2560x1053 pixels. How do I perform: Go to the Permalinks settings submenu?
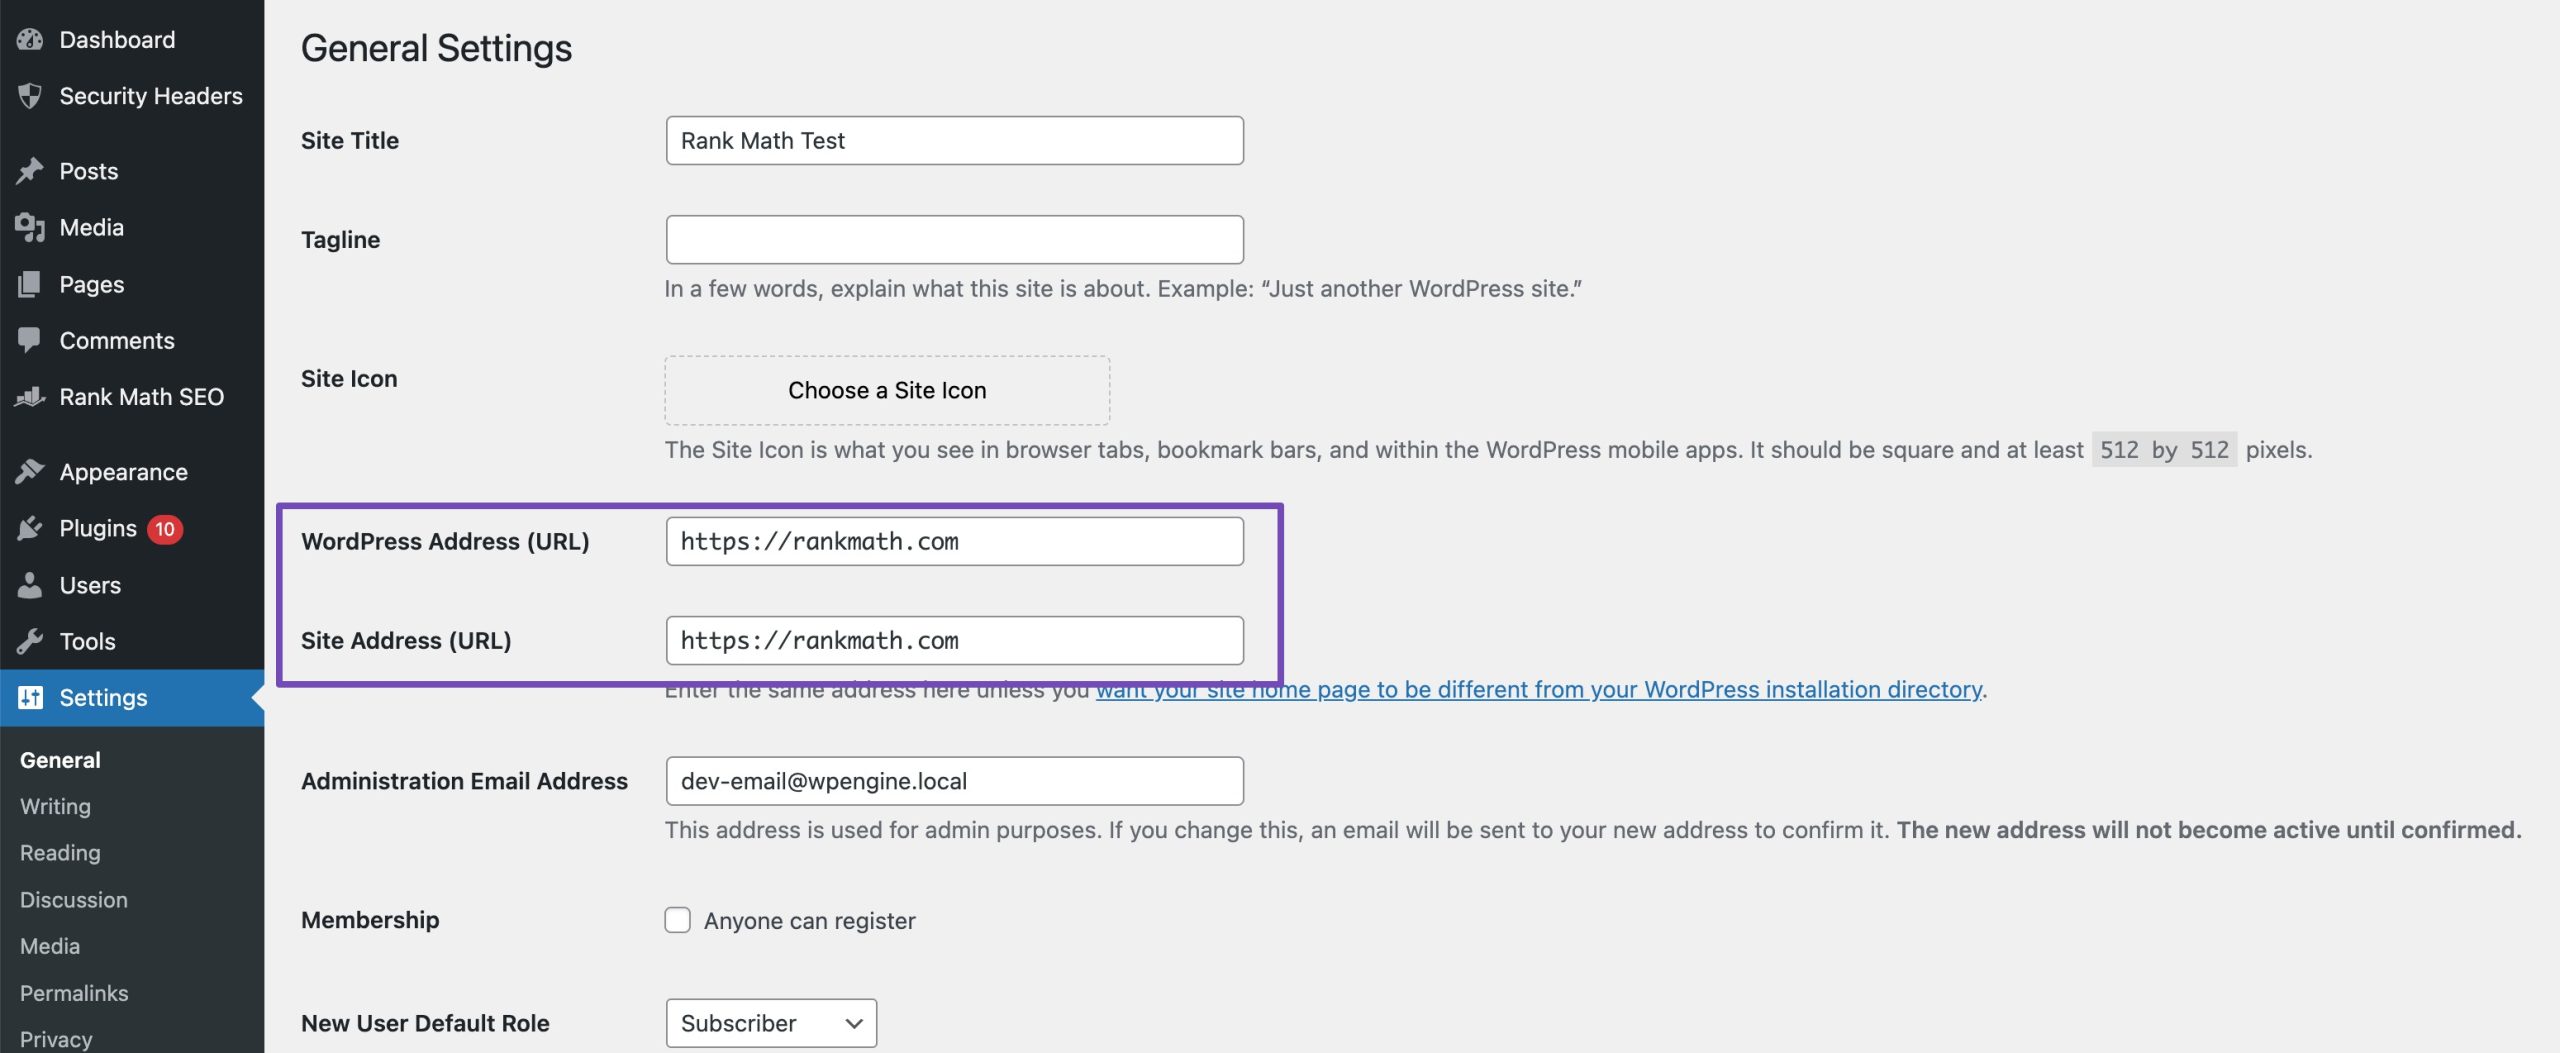tap(74, 993)
